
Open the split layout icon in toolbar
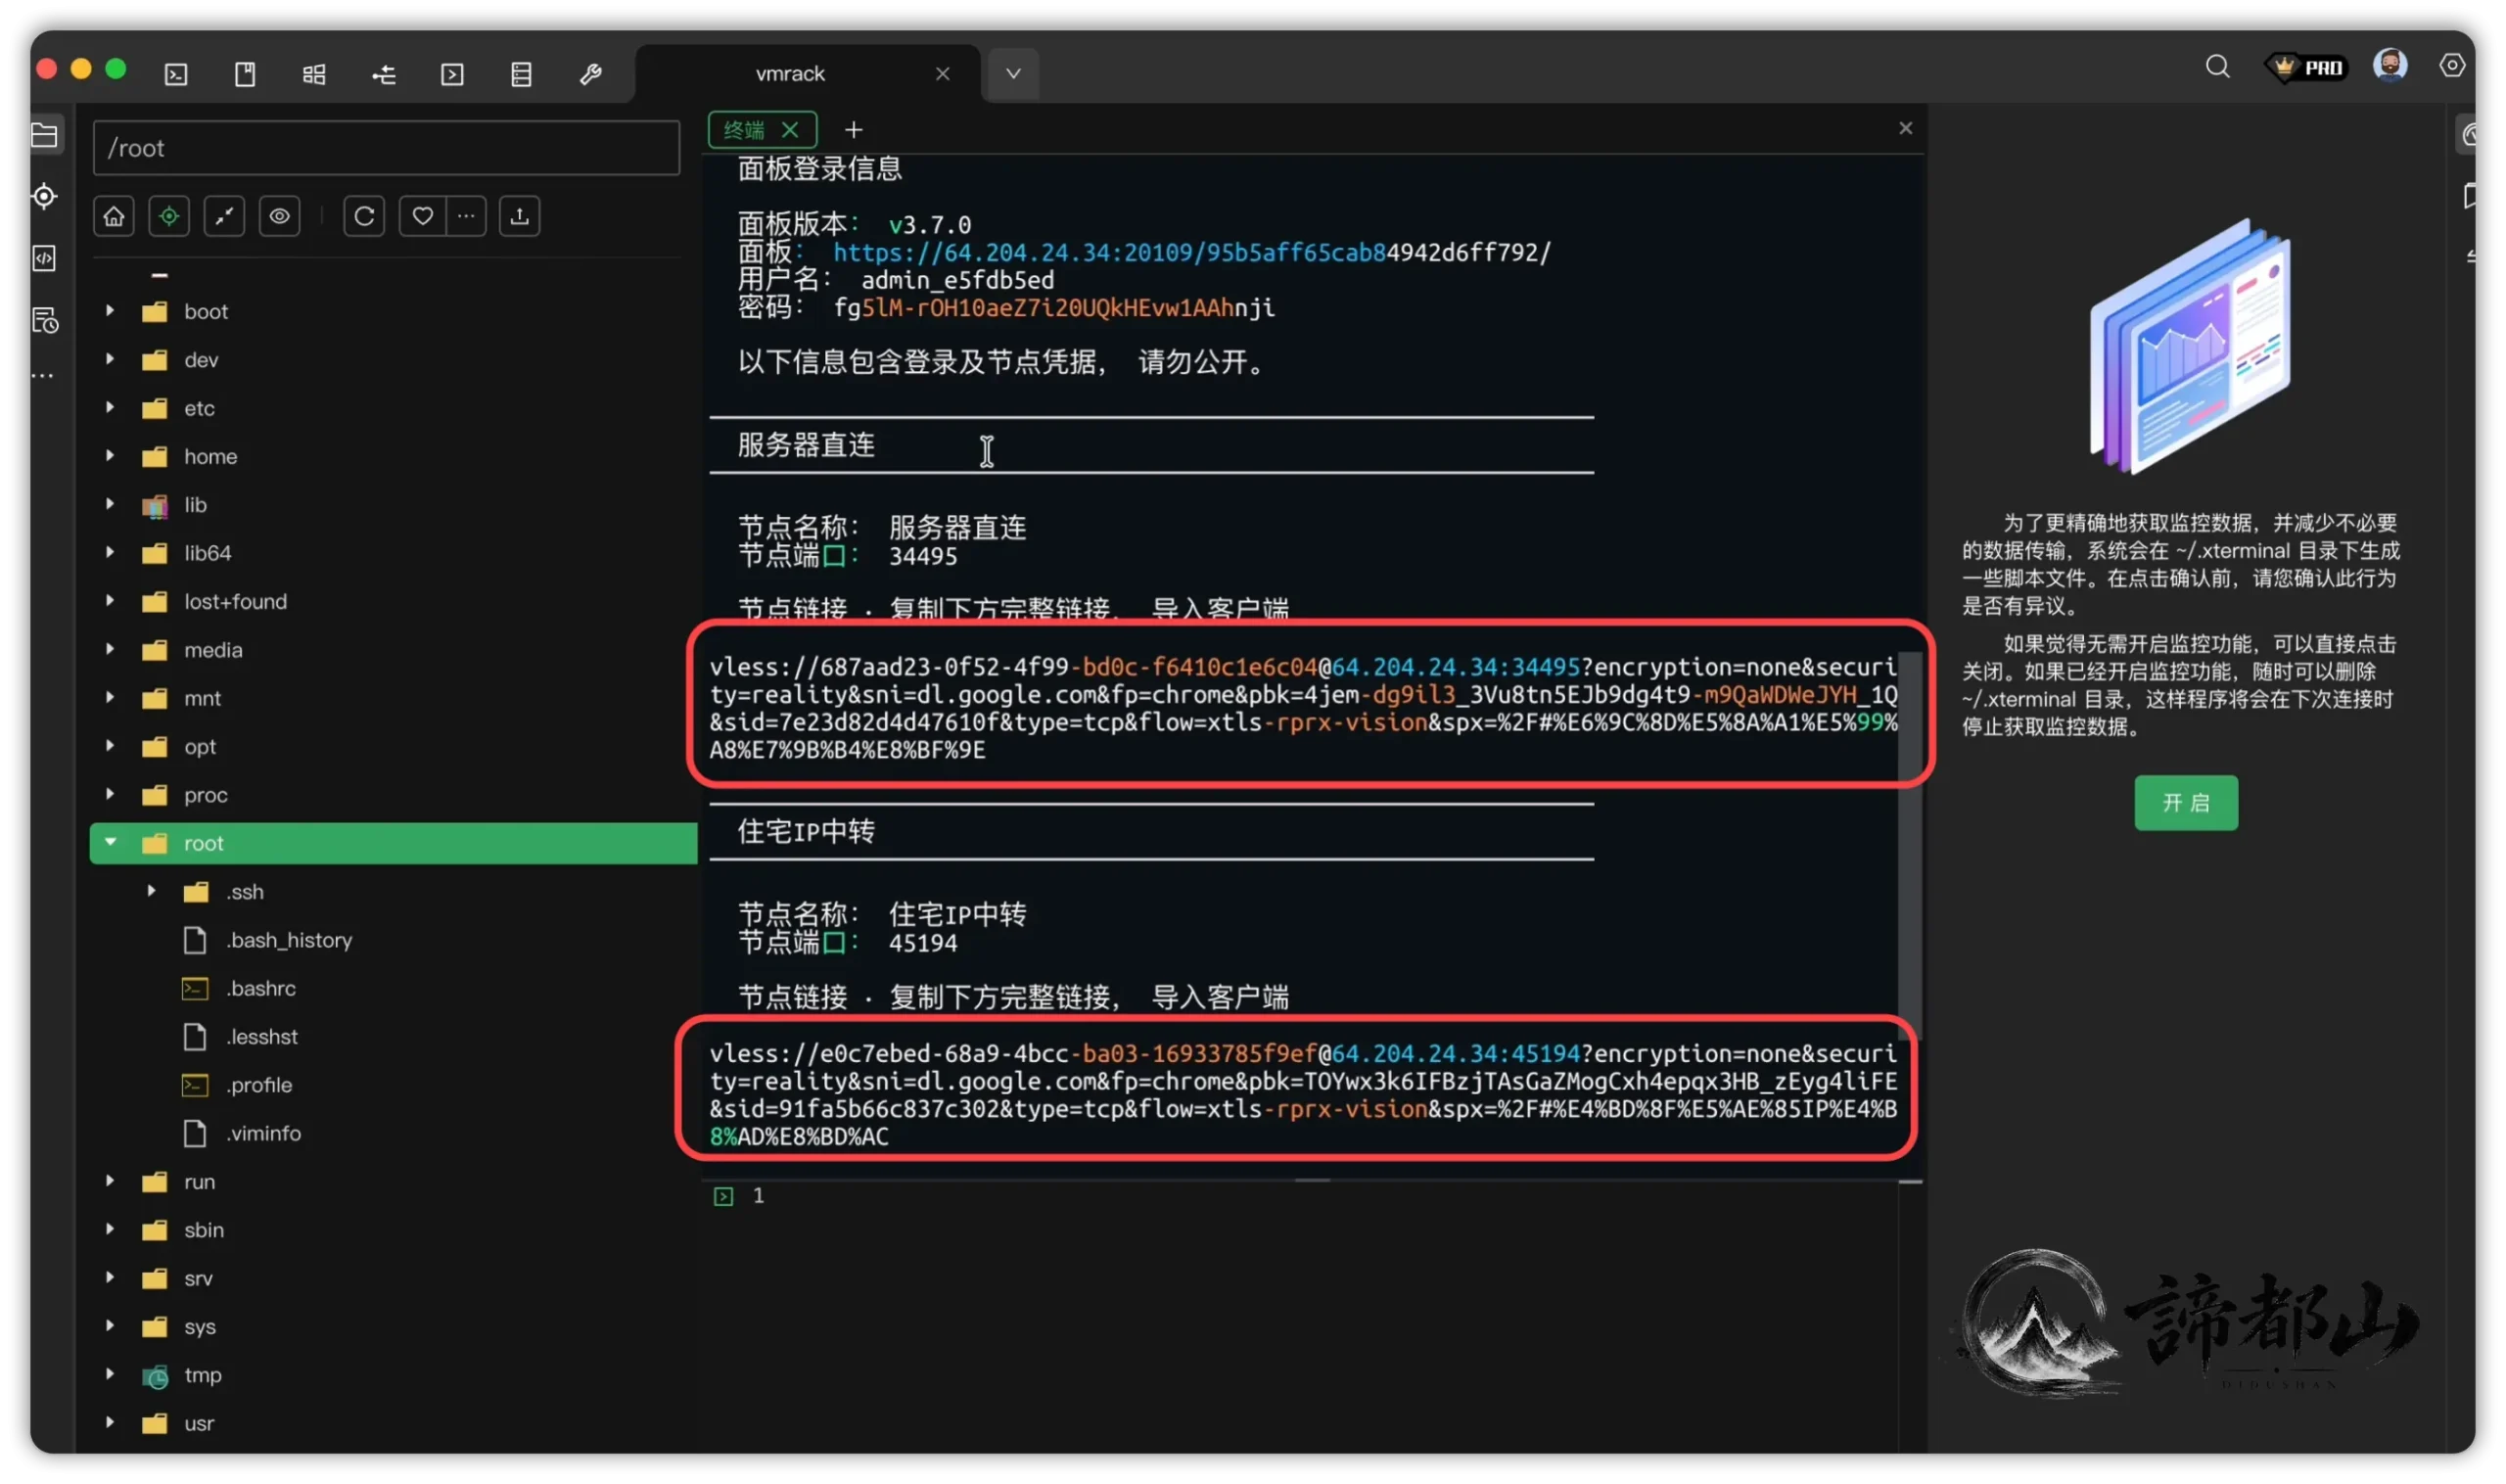click(314, 74)
